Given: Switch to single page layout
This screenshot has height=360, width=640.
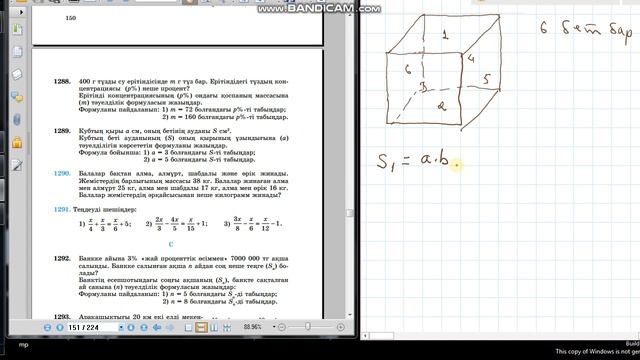Looking at the screenshot, I should pyautogui.click(x=188, y=327).
